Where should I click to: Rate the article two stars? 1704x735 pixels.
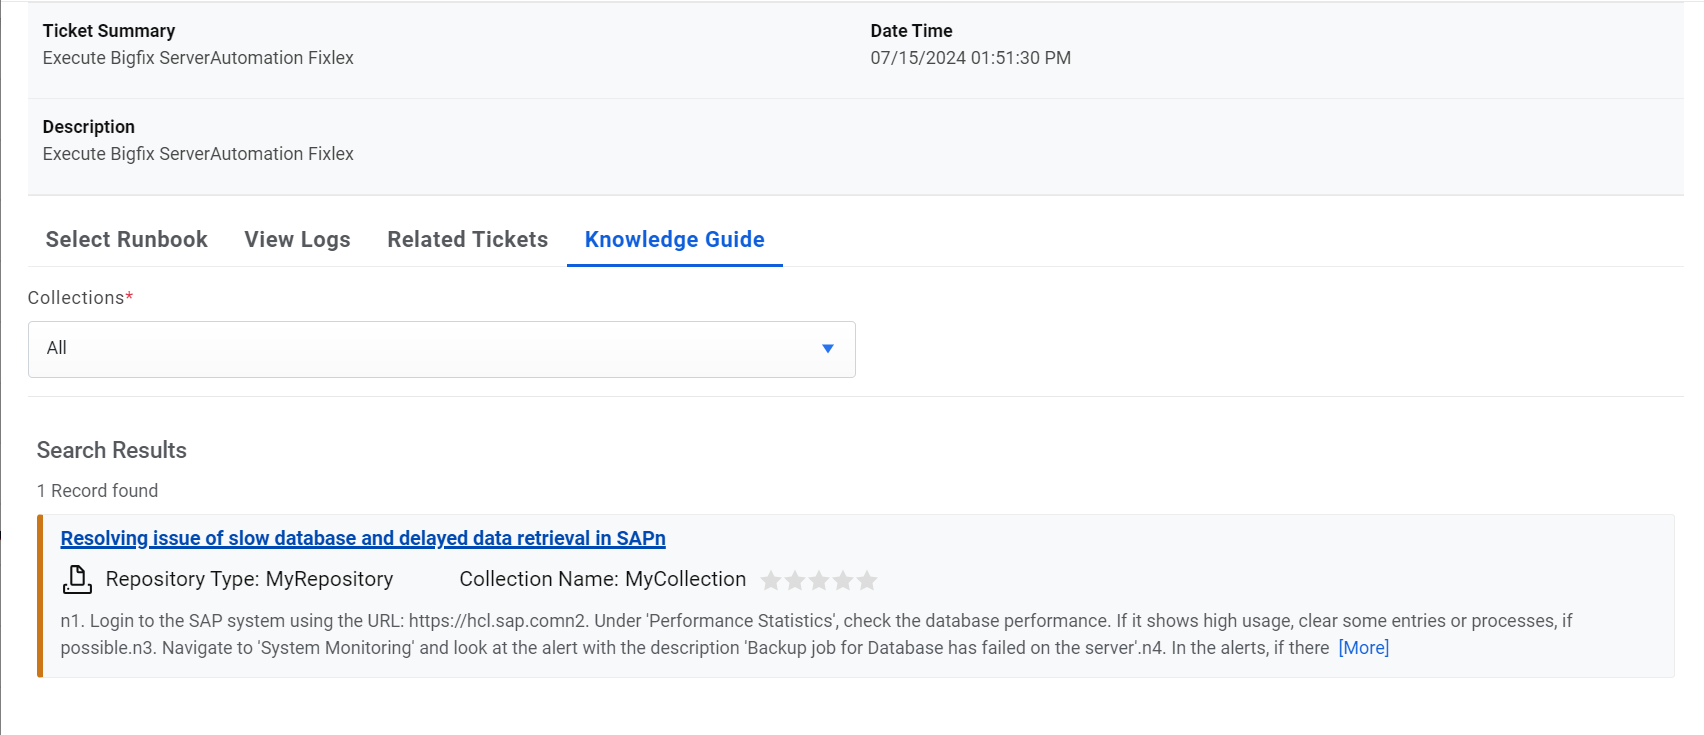click(x=795, y=580)
